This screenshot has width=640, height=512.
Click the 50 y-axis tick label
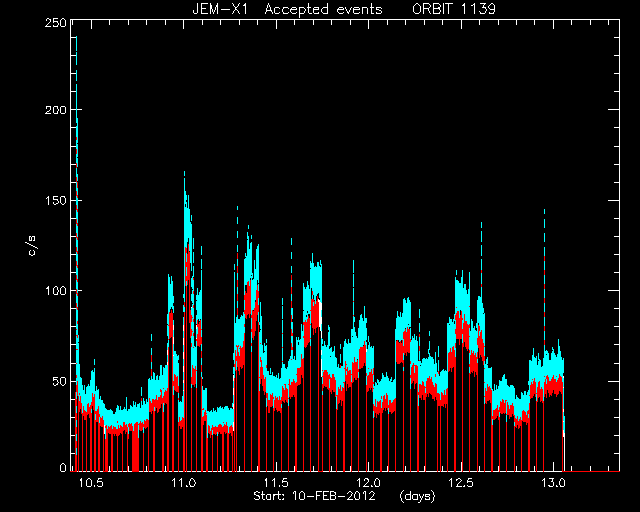click(59, 381)
